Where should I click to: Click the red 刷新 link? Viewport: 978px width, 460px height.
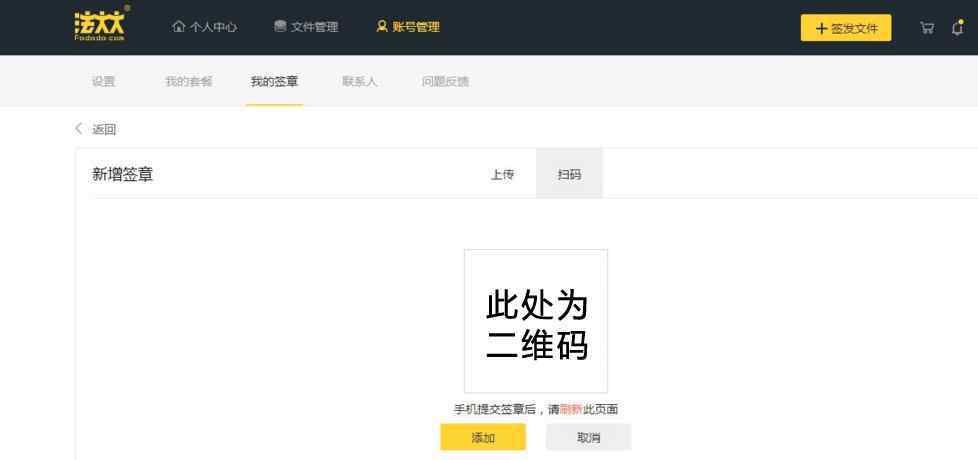571,410
